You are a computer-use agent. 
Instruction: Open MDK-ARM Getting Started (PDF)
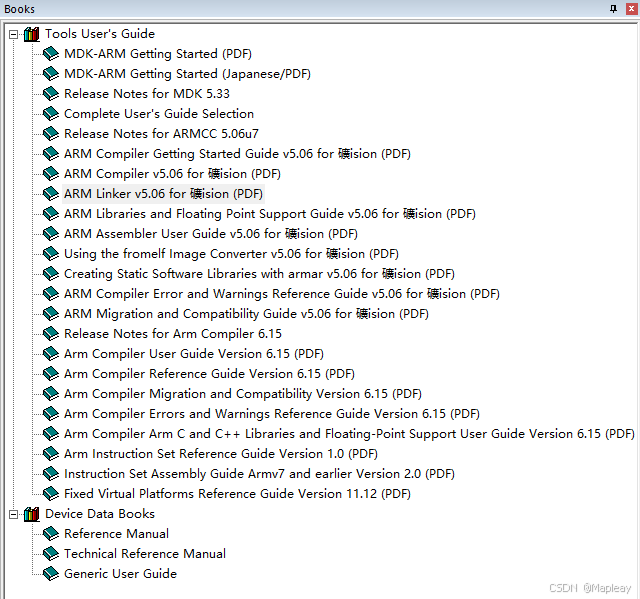pyautogui.click(x=158, y=54)
